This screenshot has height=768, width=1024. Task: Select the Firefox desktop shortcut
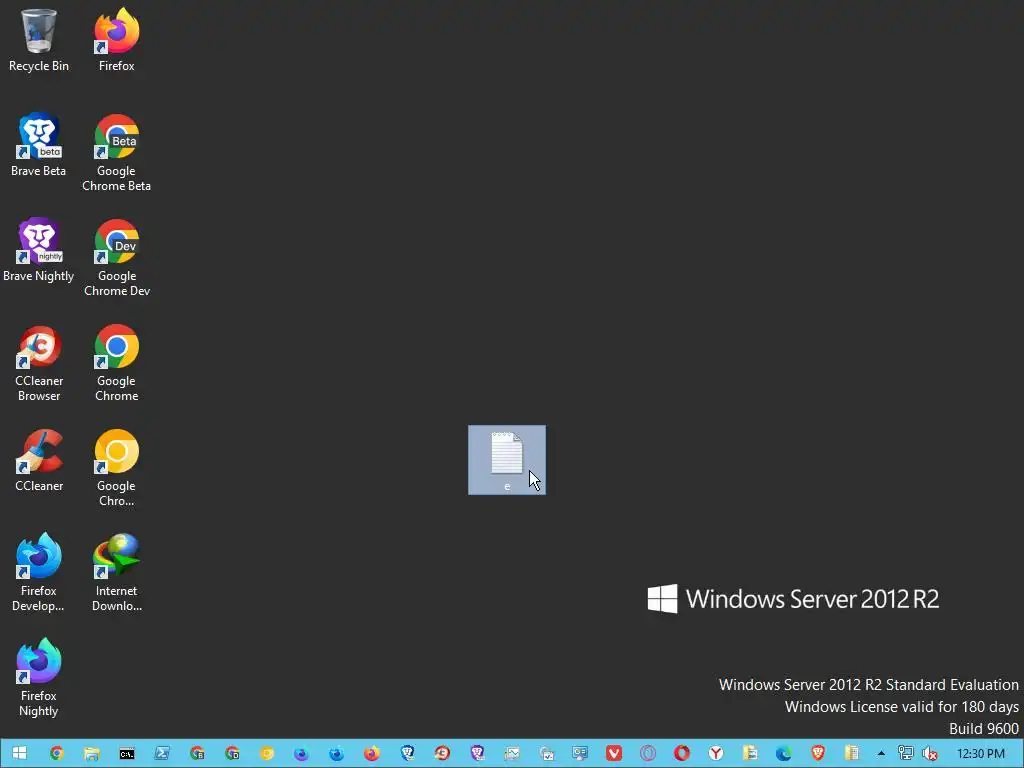point(116,39)
